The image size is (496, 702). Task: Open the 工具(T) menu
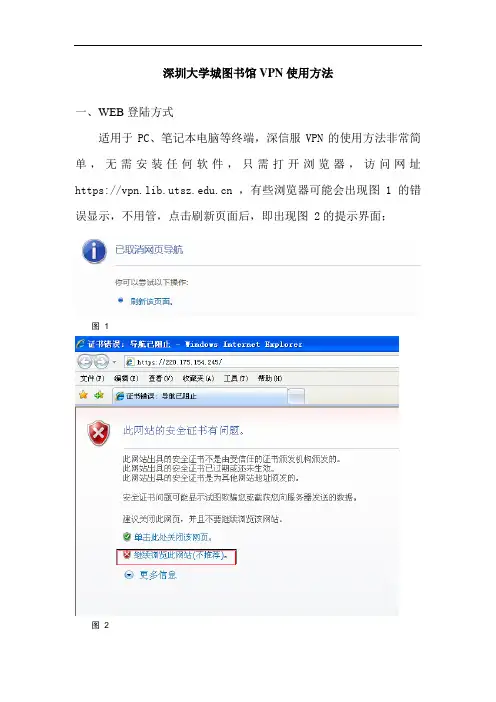coord(236,379)
